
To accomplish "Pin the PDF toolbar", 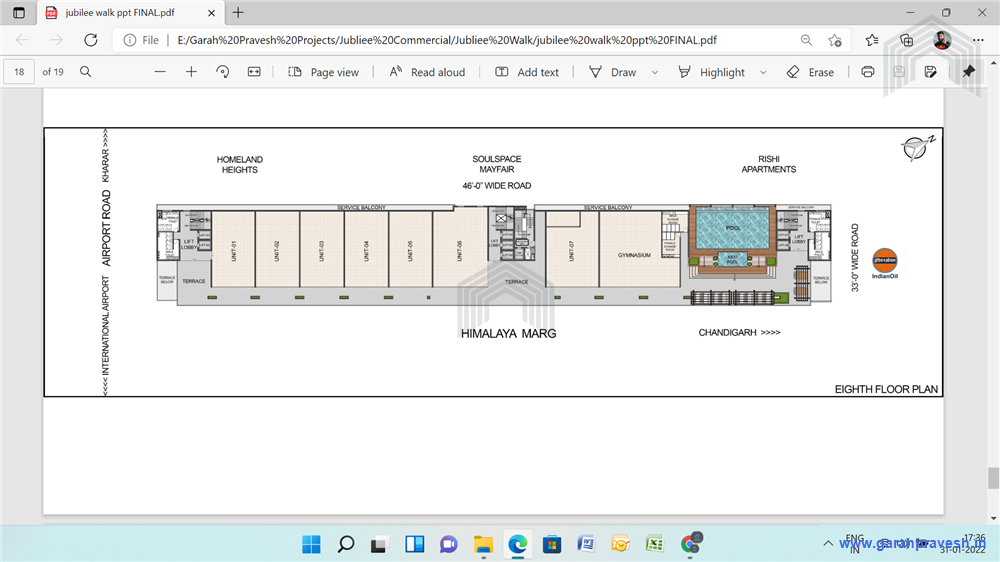I will [x=968, y=72].
